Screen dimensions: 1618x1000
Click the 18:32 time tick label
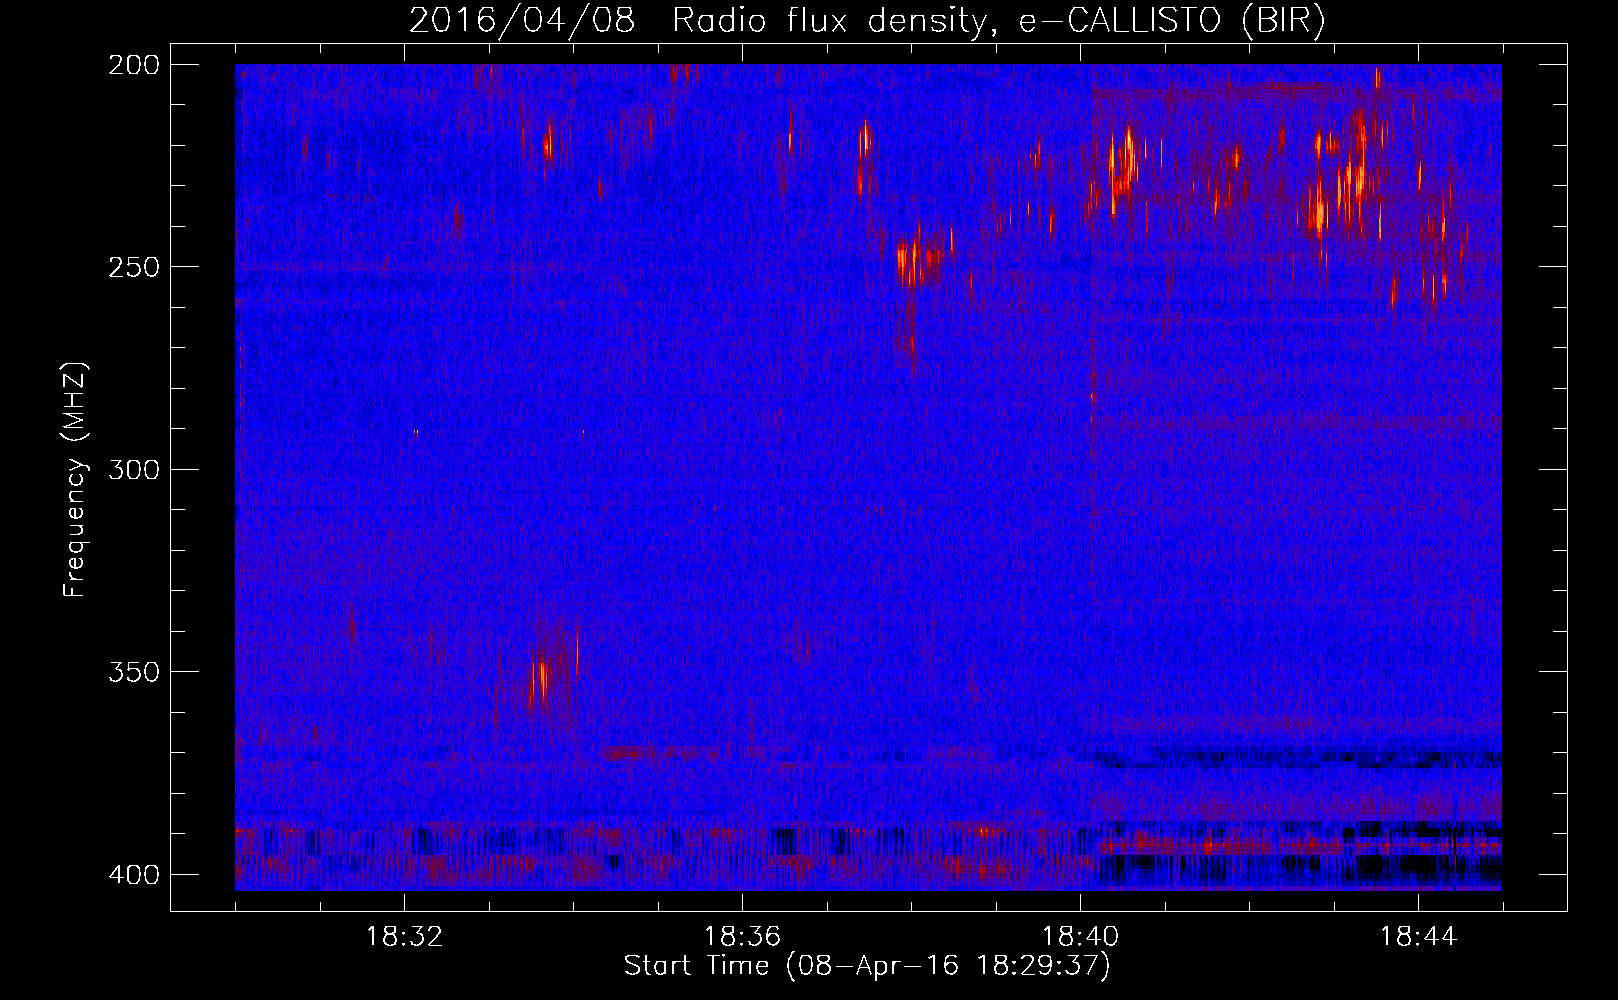click(405, 937)
